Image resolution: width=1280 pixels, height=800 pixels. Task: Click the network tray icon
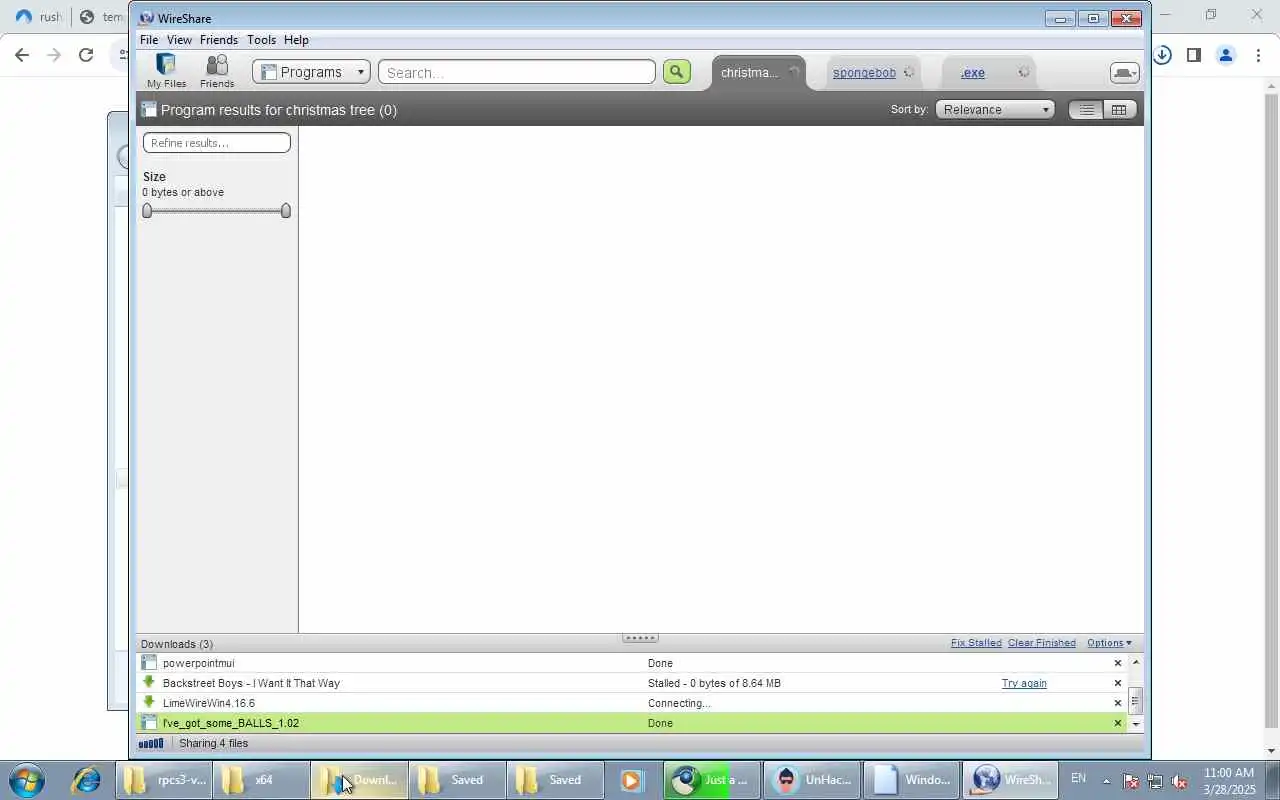[x=1155, y=781]
